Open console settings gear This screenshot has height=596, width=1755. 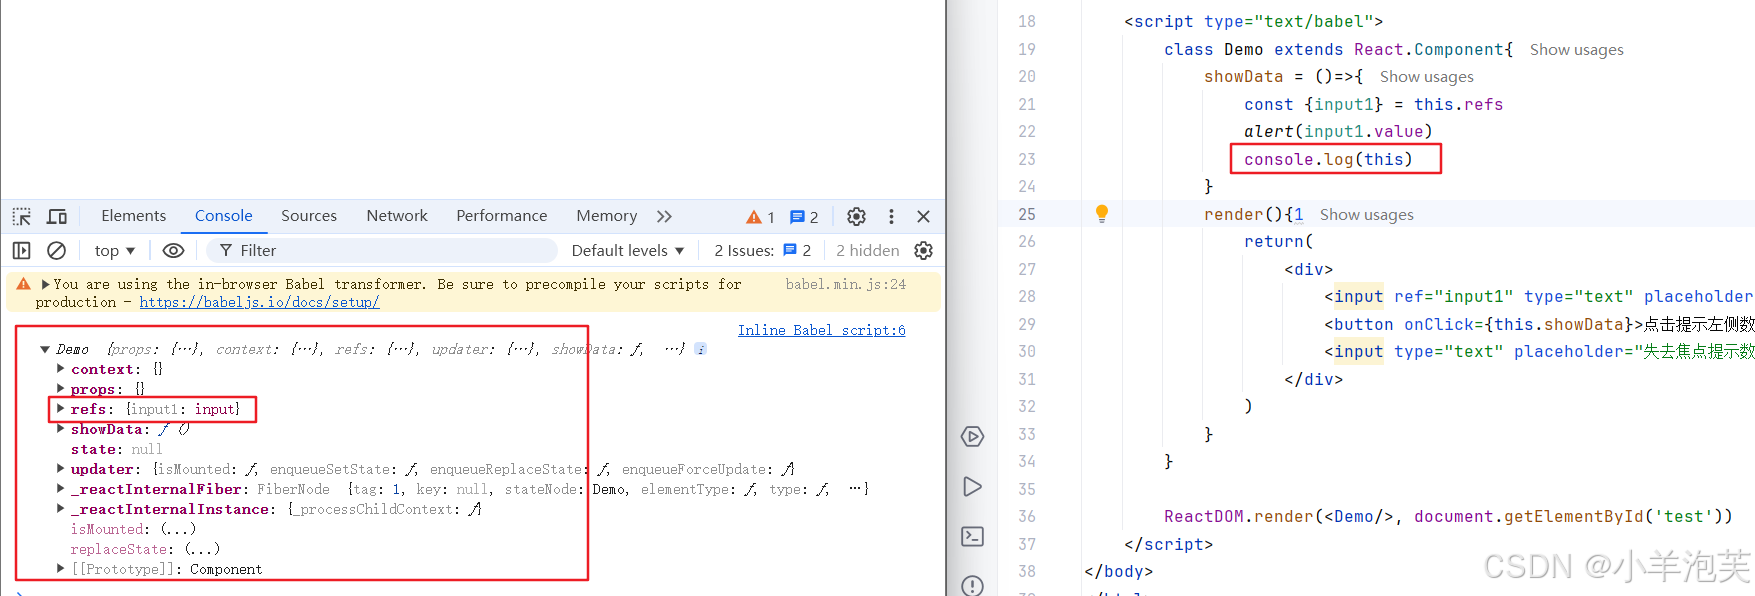pyautogui.click(x=924, y=250)
